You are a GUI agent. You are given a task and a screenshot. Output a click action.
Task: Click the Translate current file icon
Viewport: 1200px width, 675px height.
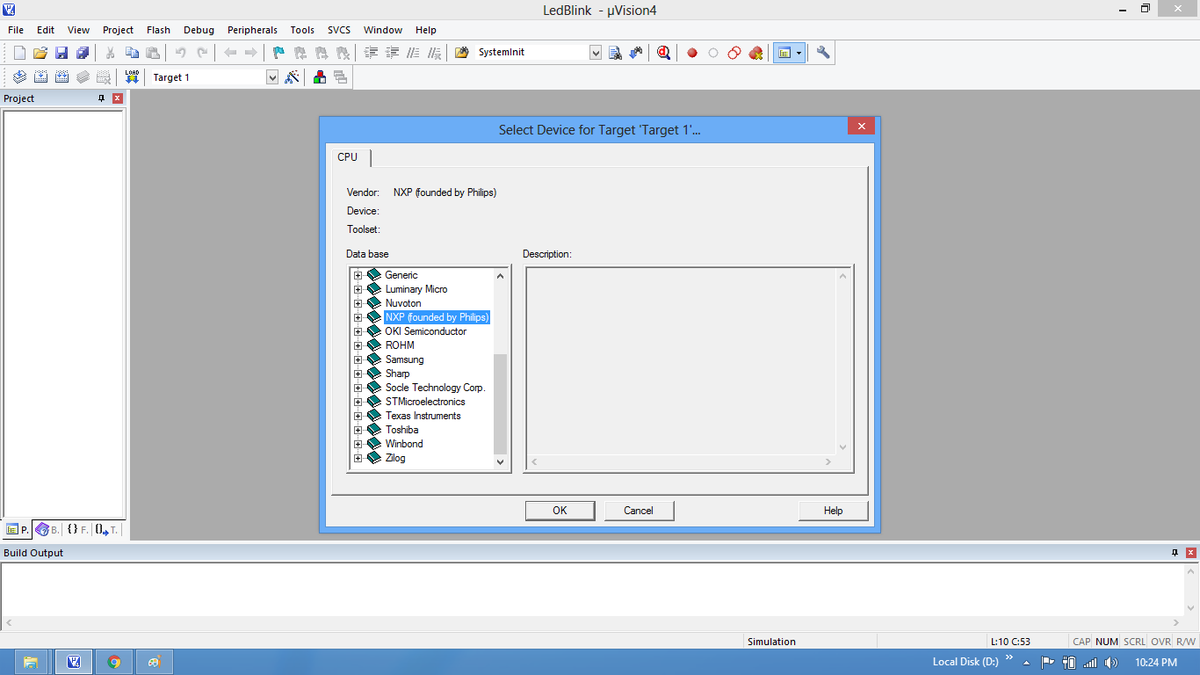point(21,77)
